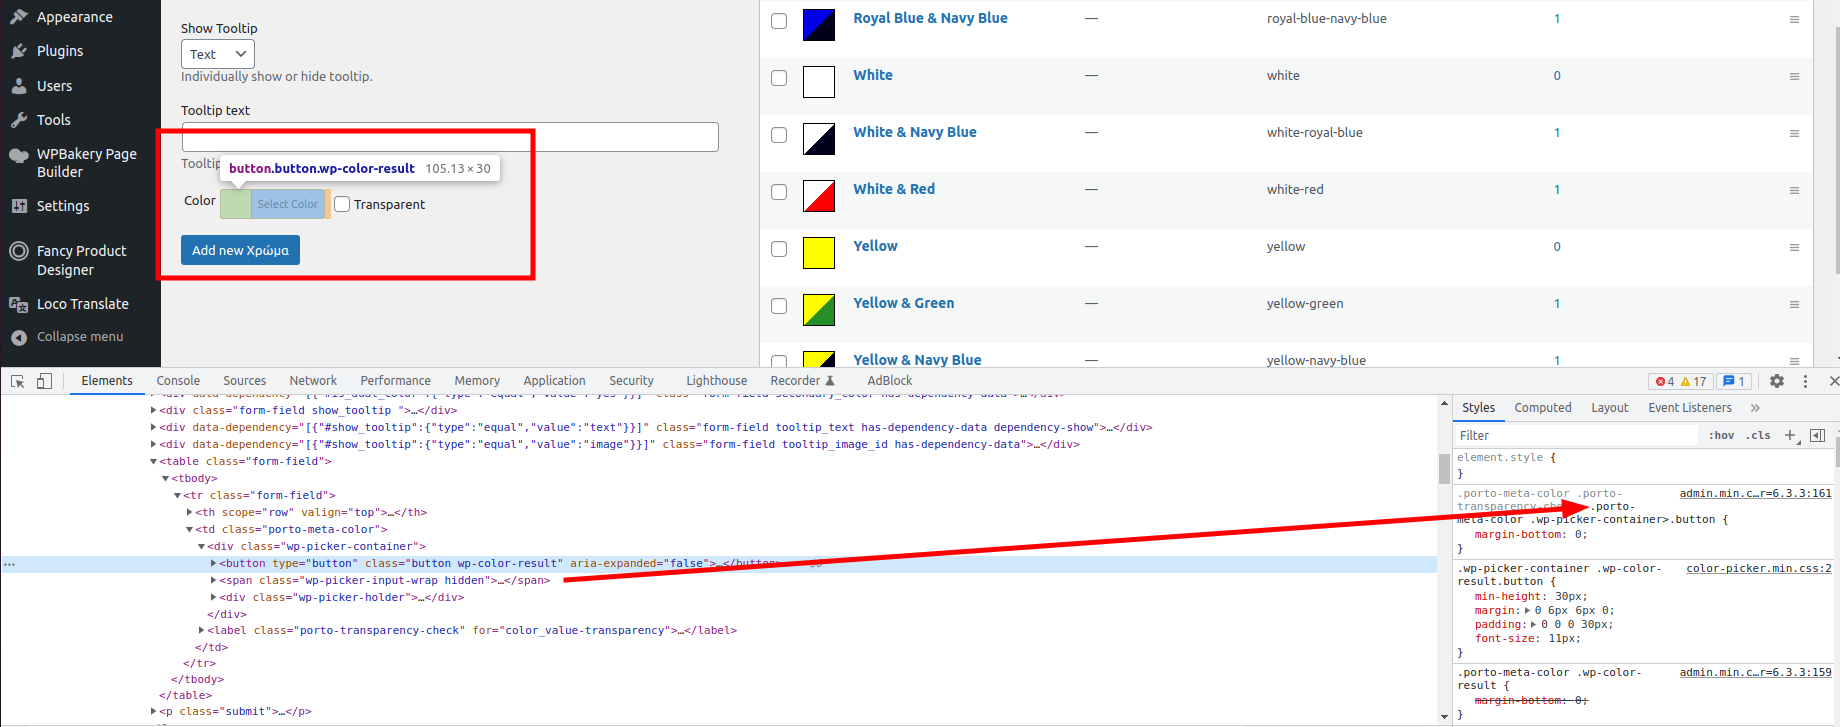The width and height of the screenshot is (1840, 727).
Task: Click the Add new Χρώμα button
Action: pyautogui.click(x=240, y=250)
